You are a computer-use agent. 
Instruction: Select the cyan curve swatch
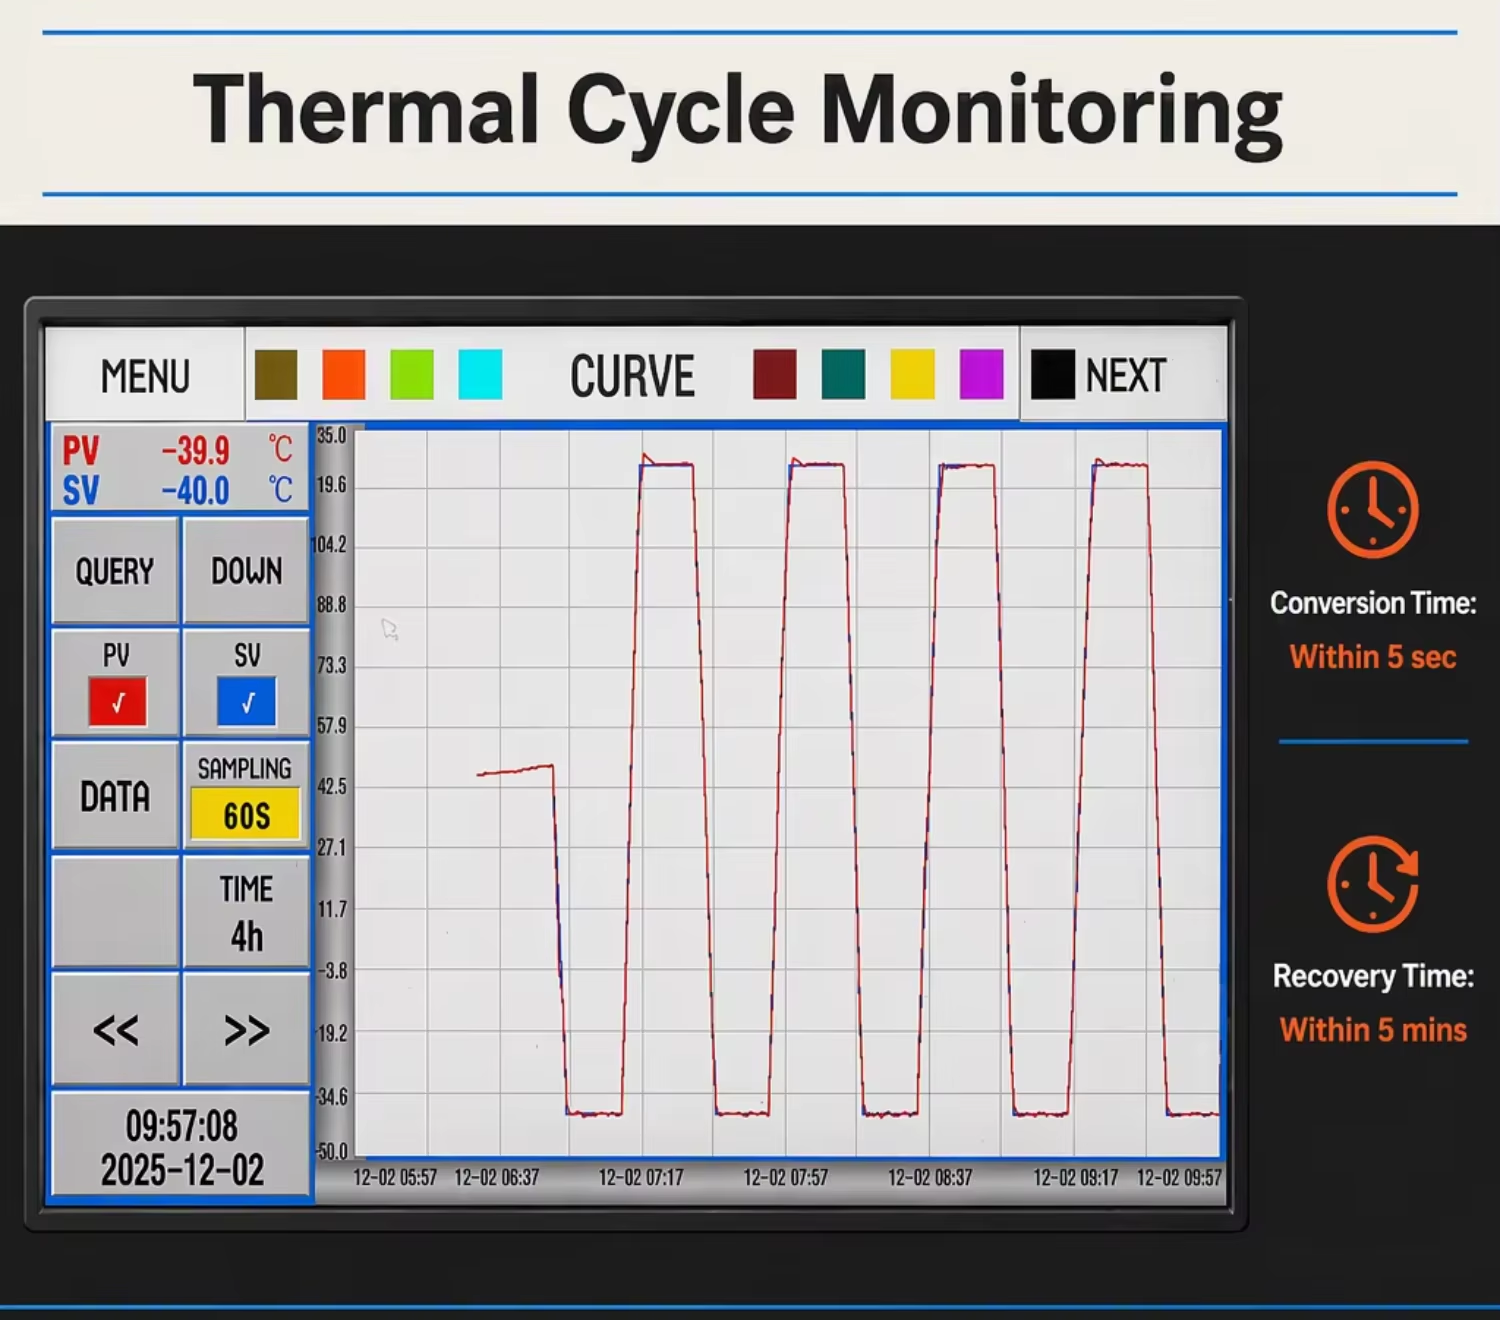pos(480,375)
